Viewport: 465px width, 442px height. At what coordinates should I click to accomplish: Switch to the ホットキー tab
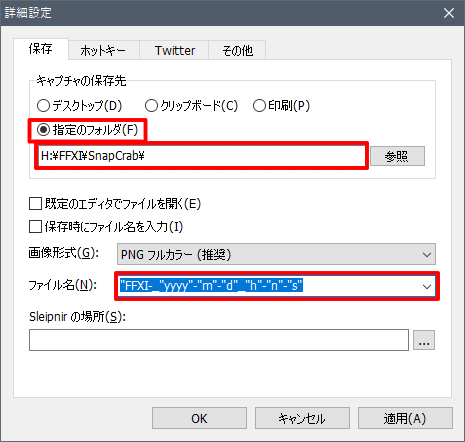click(x=103, y=50)
